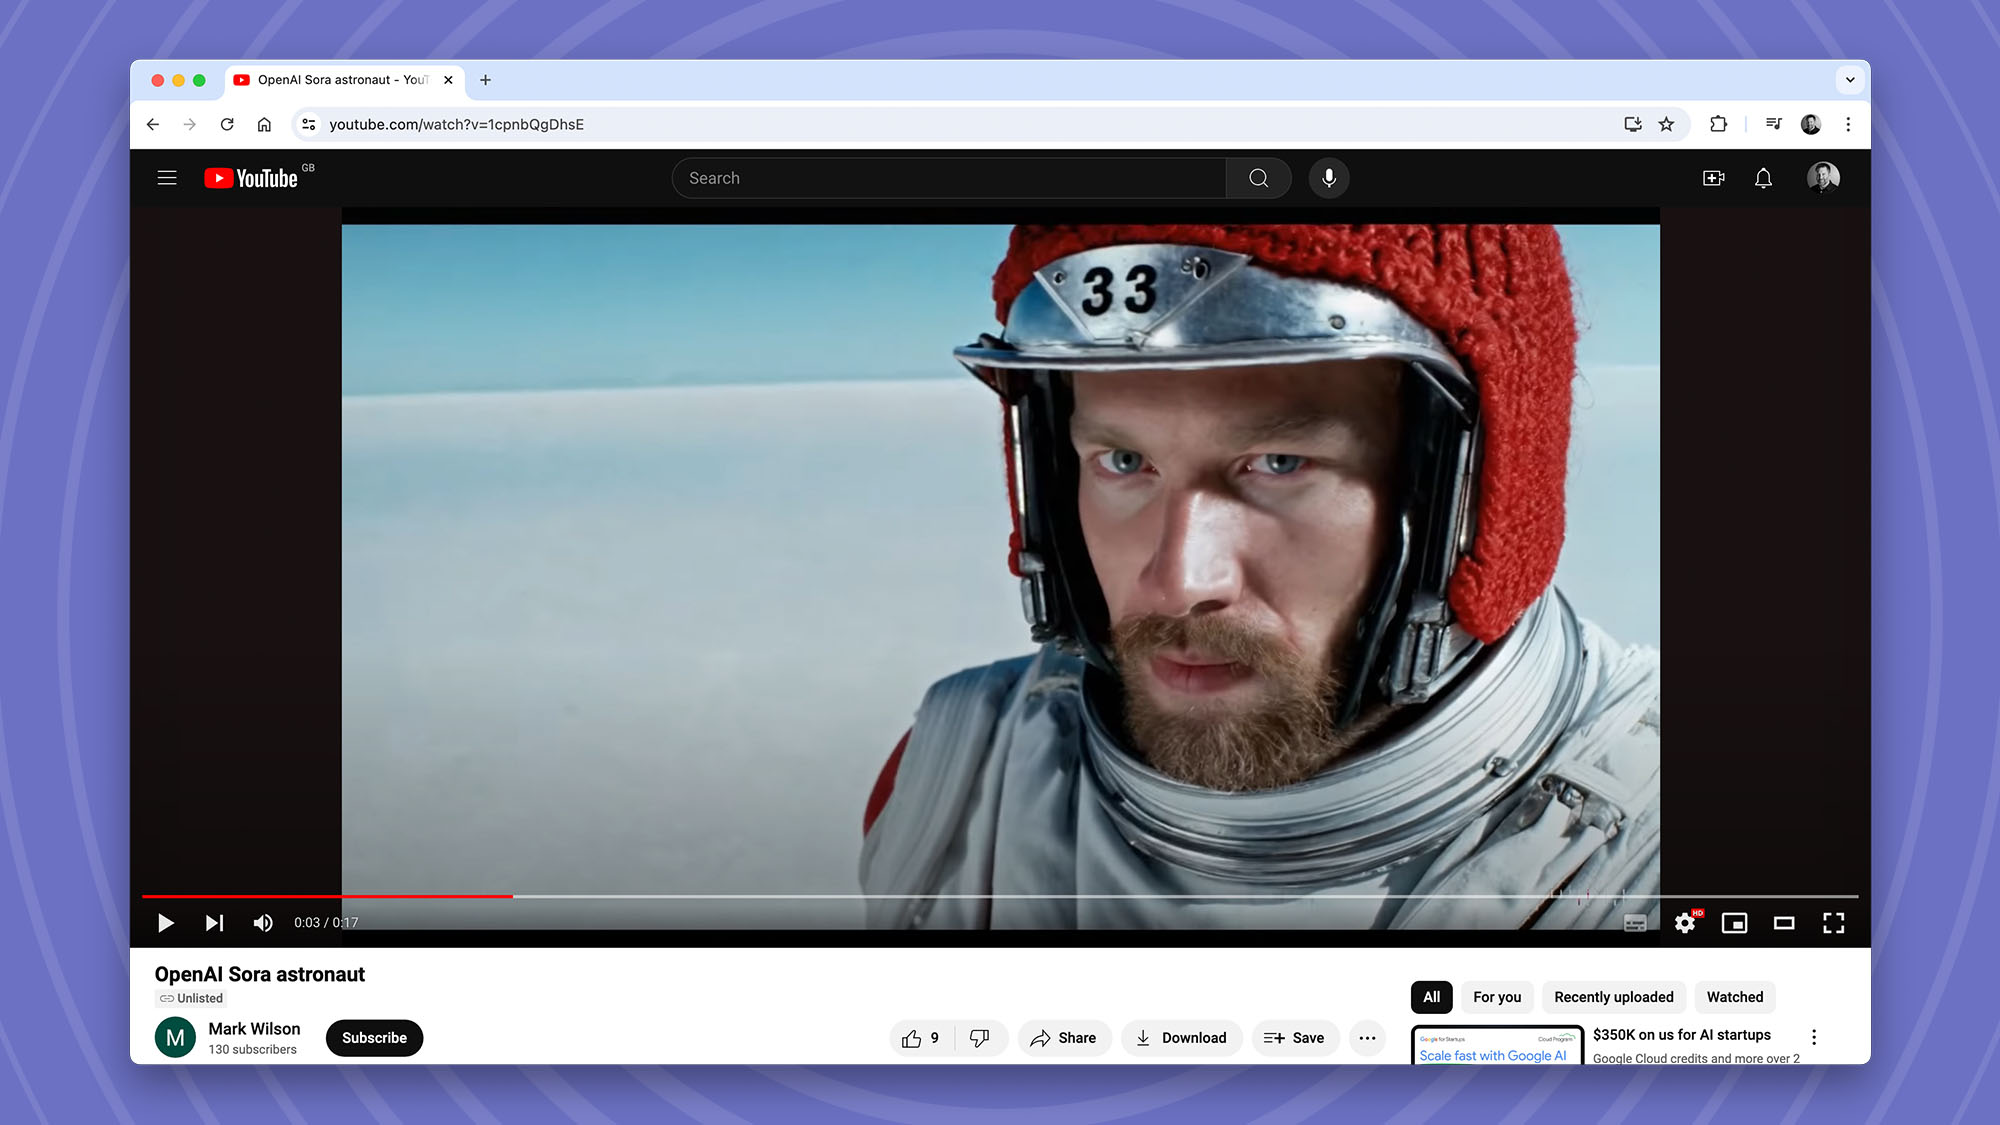Viewport: 2000px width, 1125px height.
Task: Click the 130 subscribers text
Action: coord(253,1050)
